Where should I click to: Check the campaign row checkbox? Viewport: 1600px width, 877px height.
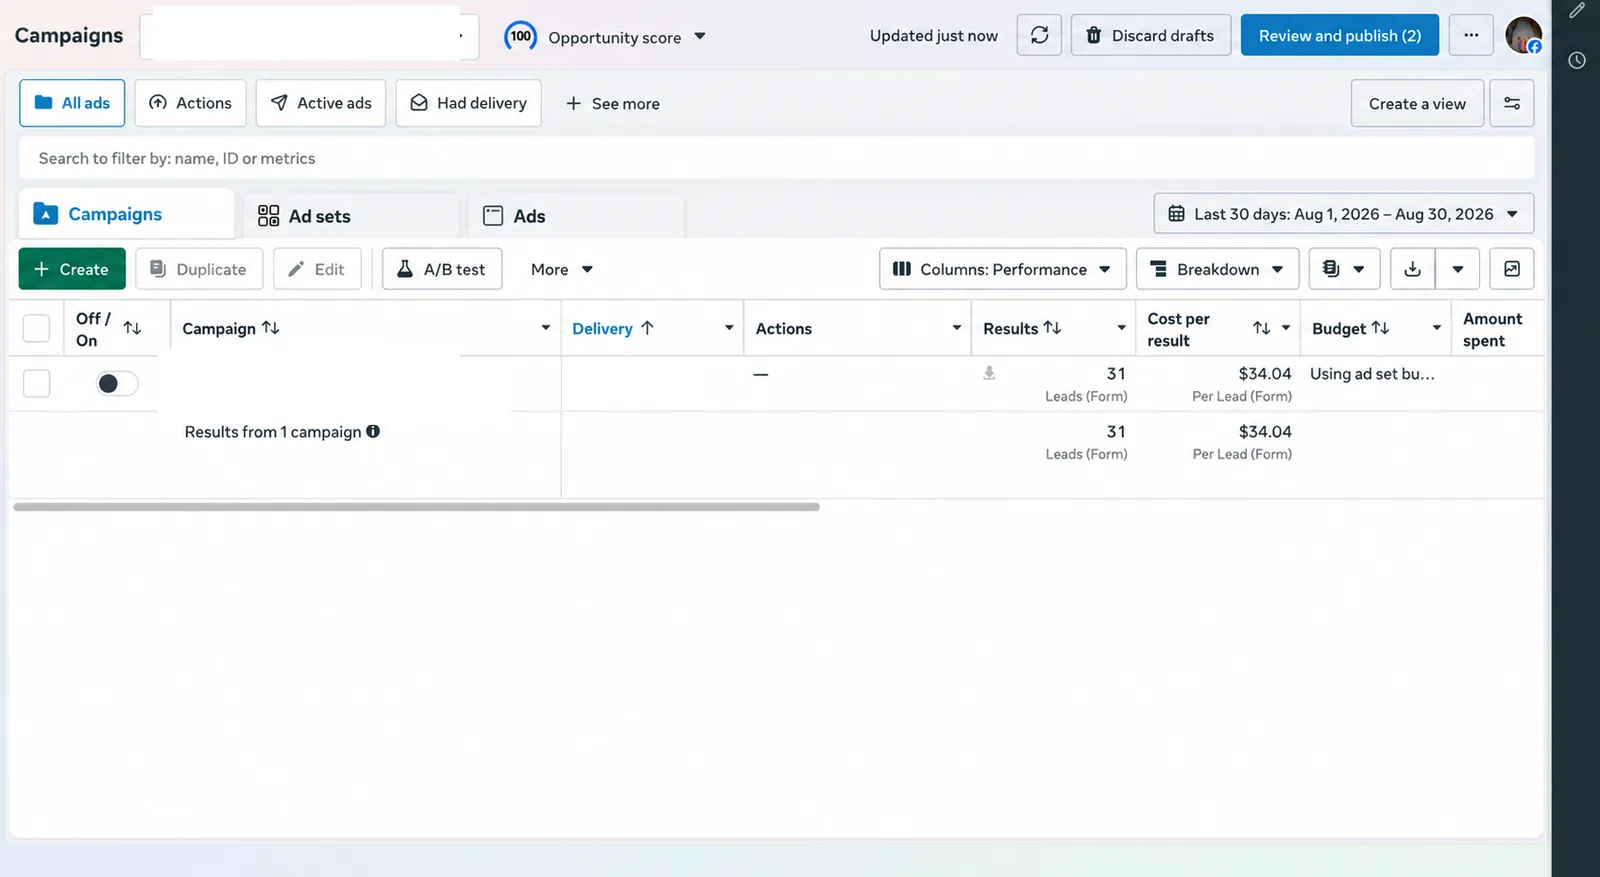(x=36, y=383)
